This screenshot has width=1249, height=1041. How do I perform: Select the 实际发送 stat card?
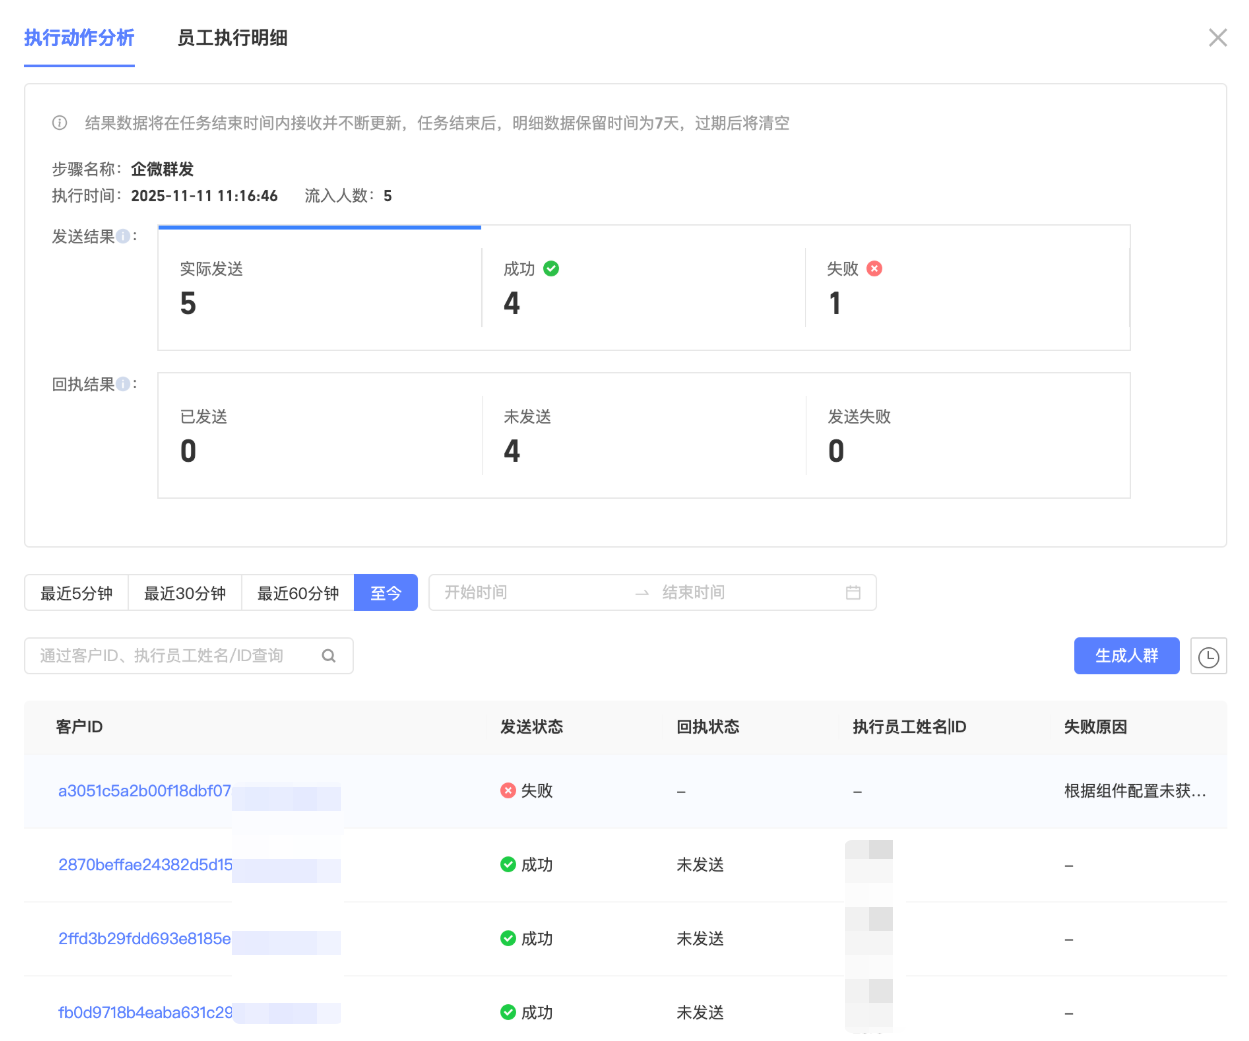[x=319, y=288]
